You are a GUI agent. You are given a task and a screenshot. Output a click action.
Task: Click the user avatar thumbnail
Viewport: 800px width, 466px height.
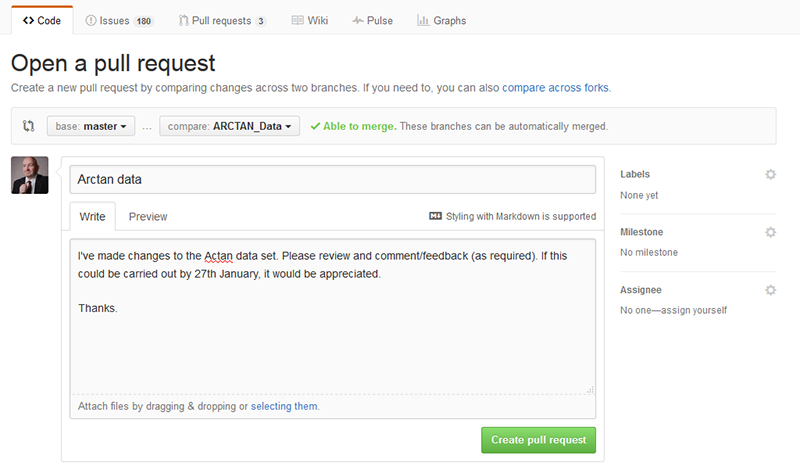[x=30, y=175]
